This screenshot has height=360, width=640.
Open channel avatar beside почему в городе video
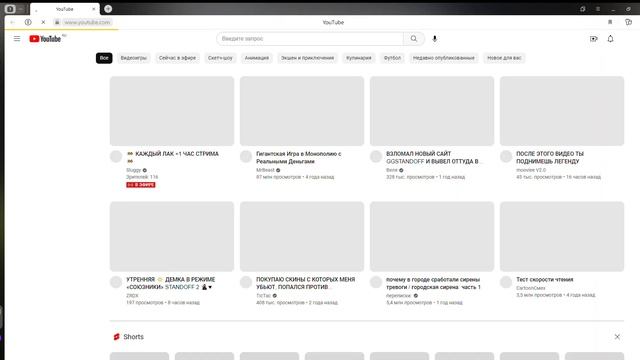tap(376, 282)
